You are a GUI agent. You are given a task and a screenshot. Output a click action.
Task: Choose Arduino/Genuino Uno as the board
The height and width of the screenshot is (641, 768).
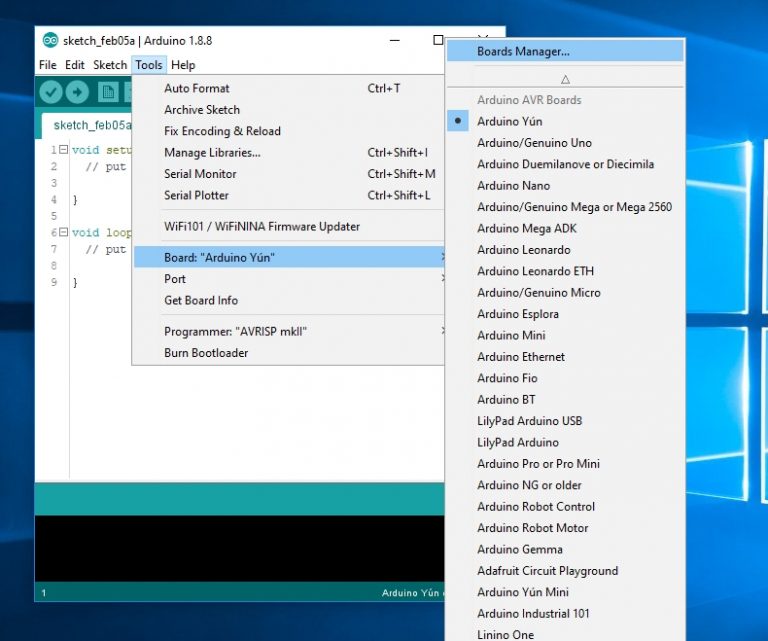tap(534, 143)
